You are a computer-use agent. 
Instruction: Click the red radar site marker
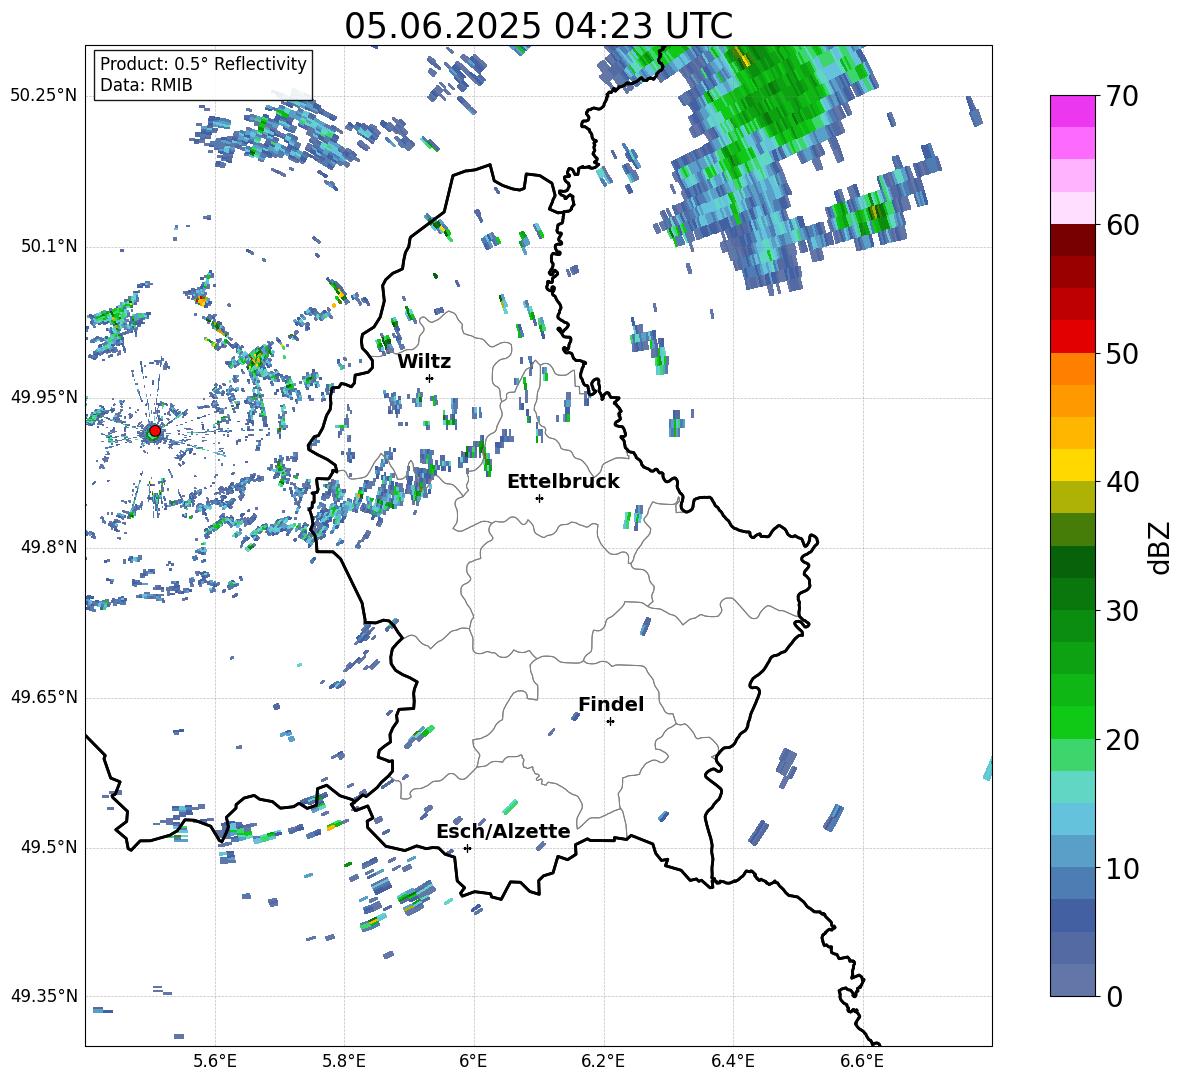point(154,431)
